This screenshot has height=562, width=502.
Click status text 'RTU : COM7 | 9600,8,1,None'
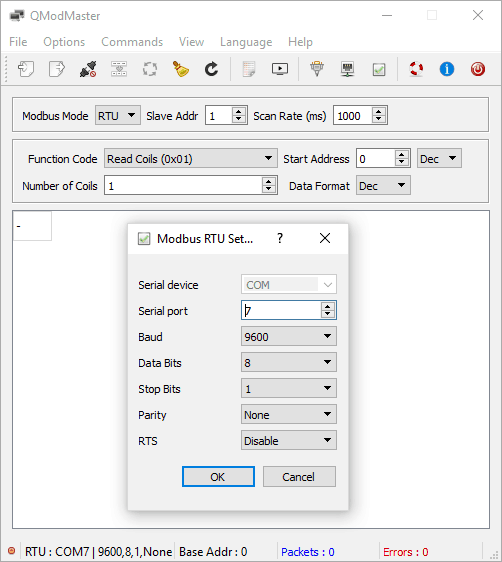(x=99, y=552)
